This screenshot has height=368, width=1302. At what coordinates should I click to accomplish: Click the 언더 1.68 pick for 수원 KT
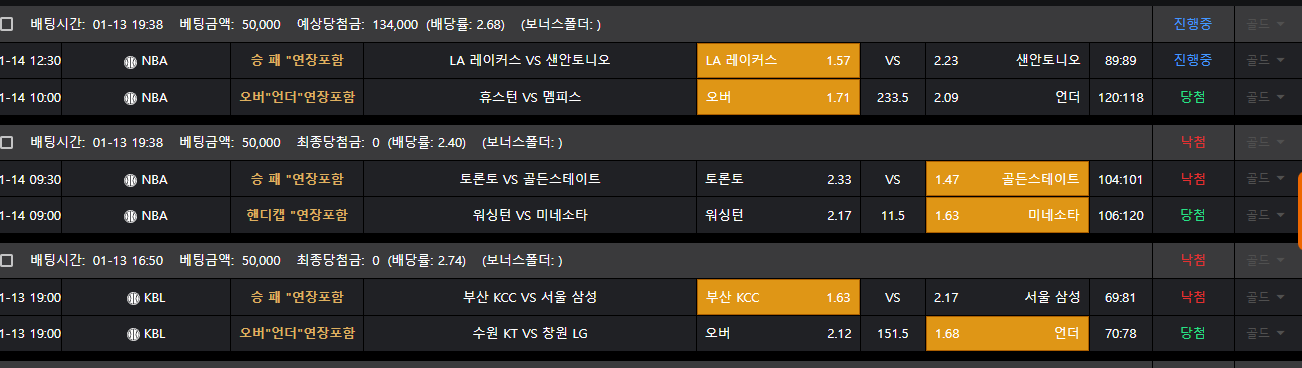pyautogui.click(x=1007, y=334)
